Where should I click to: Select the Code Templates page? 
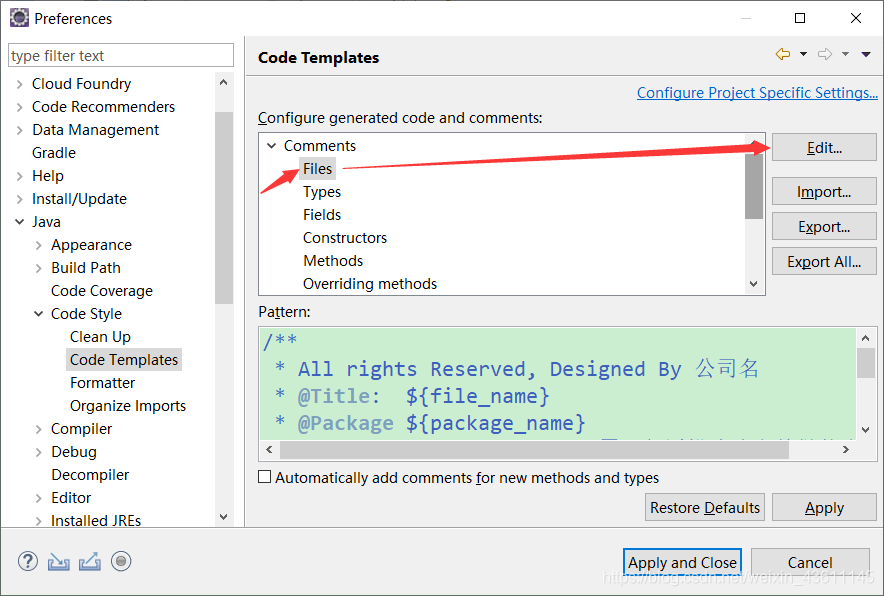tap(124, 360)
